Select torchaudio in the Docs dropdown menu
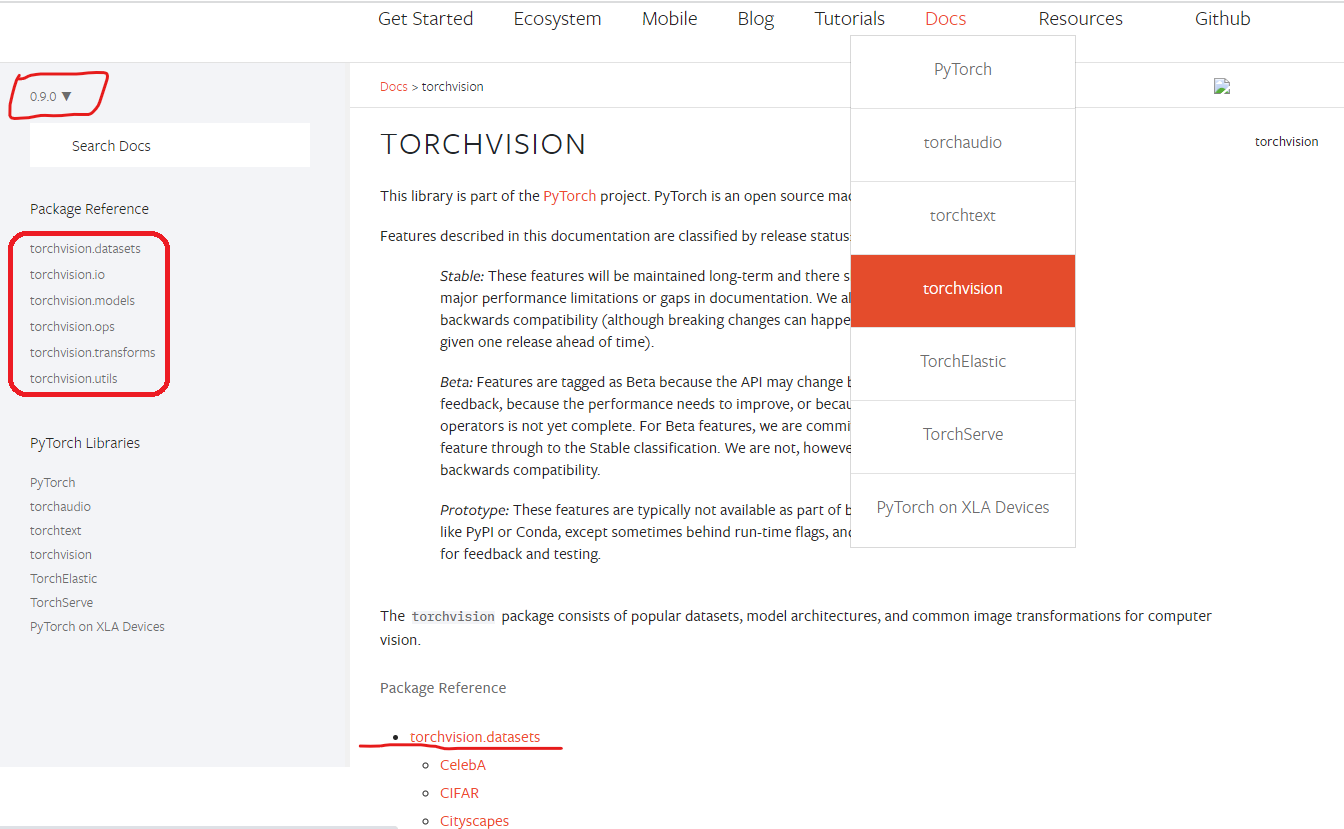 coord(963,143)
